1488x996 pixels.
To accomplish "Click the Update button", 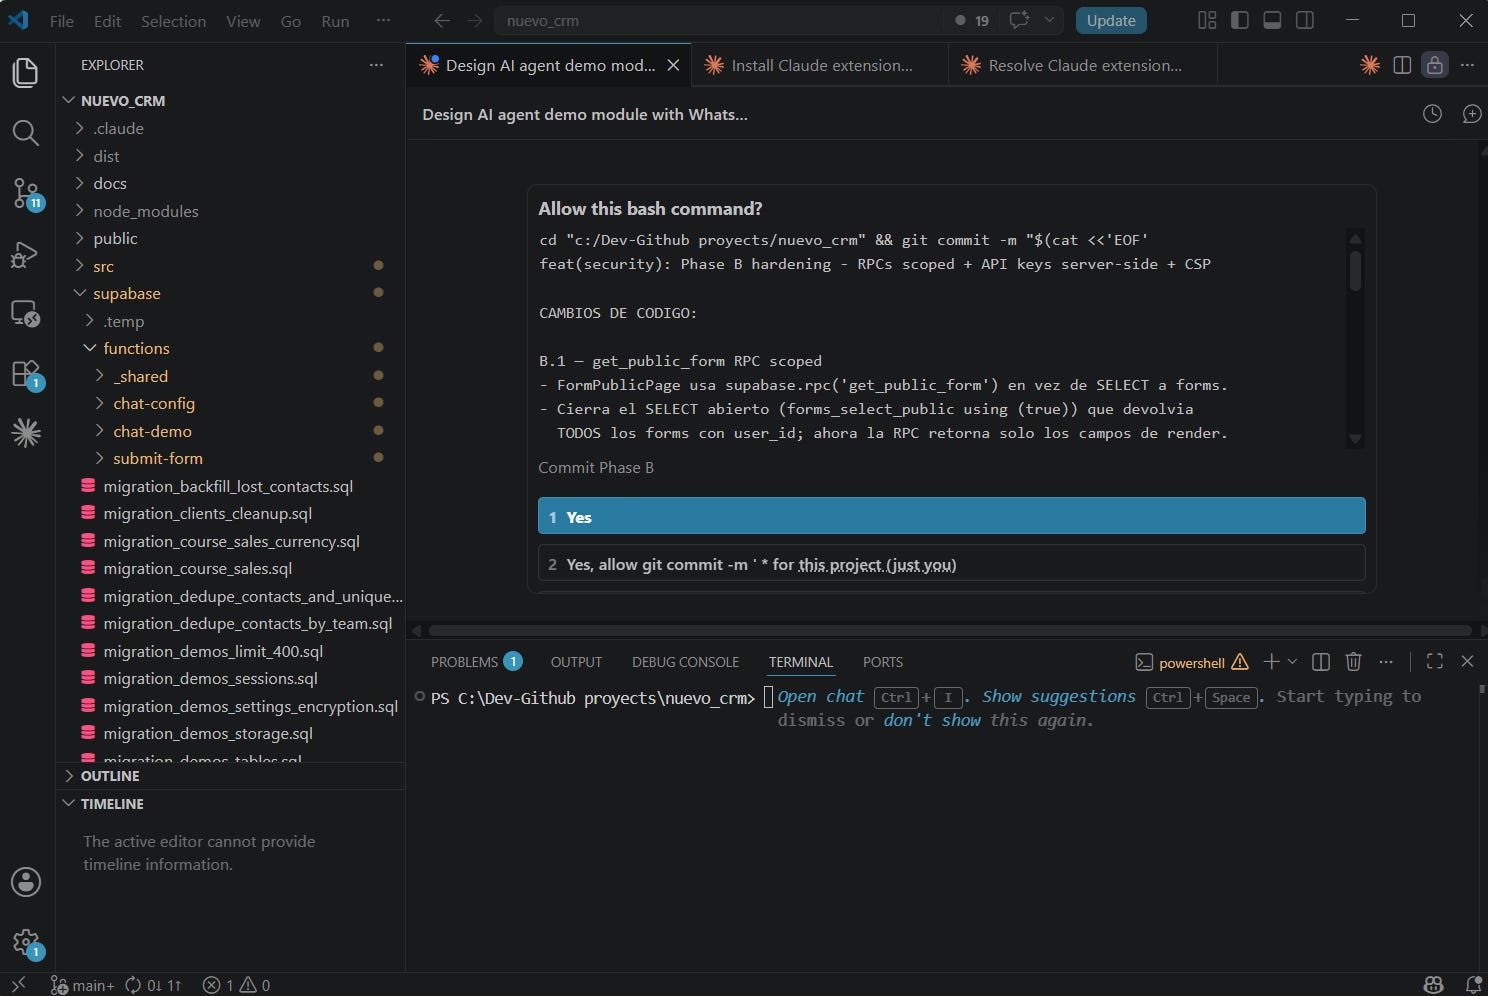I will [1111, 20].
